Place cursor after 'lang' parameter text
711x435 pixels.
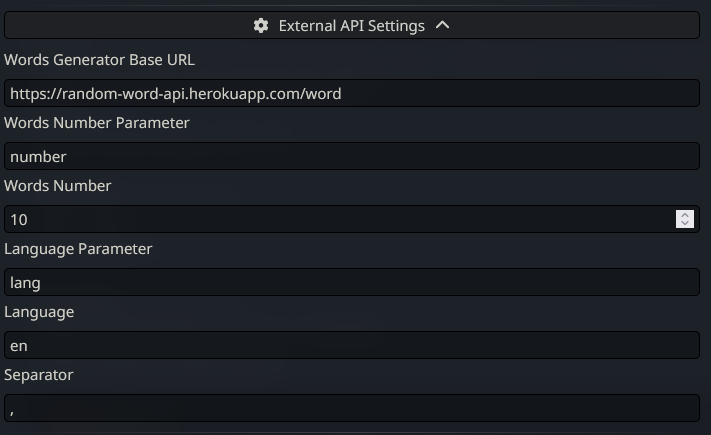tap(42, 283)
